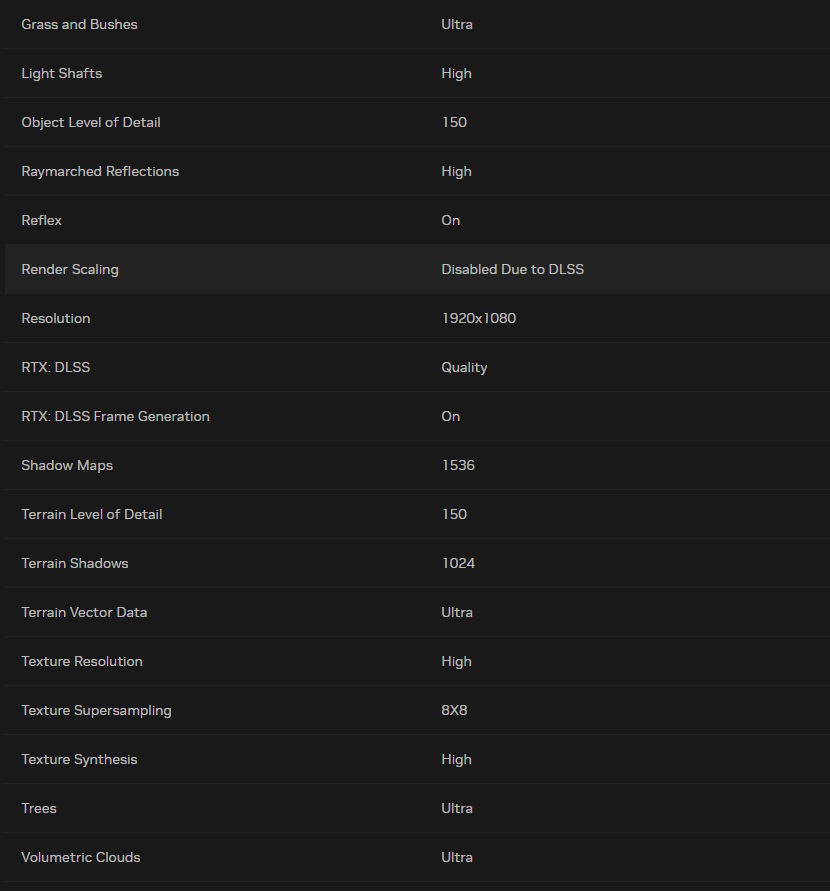Click the Resolution setting label
The height and width of the screenshot is (891, 830).
pos(56,318)
